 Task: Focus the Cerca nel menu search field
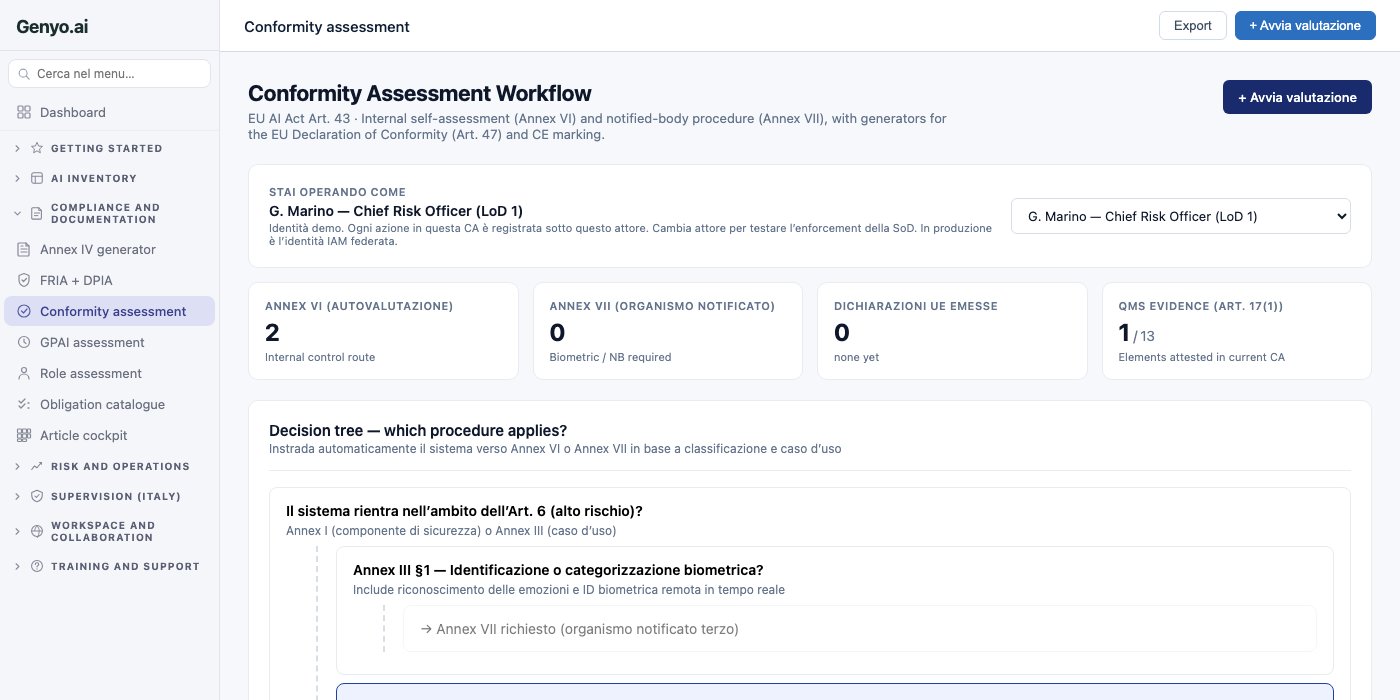(x=109, y=74)
